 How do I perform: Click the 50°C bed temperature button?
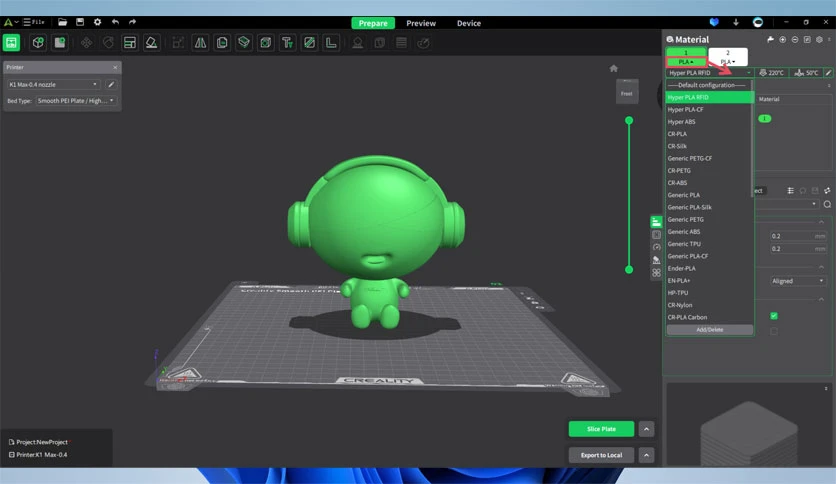(806, 72)
